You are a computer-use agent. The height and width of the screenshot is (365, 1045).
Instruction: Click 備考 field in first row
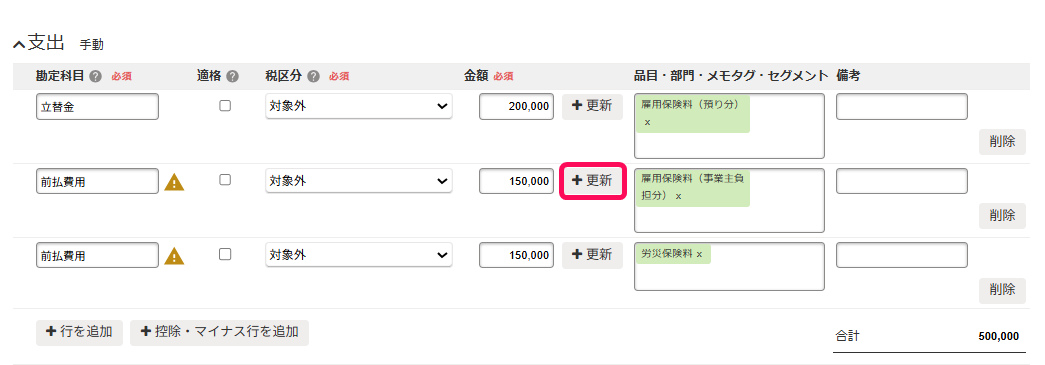(x=902, y=107)
